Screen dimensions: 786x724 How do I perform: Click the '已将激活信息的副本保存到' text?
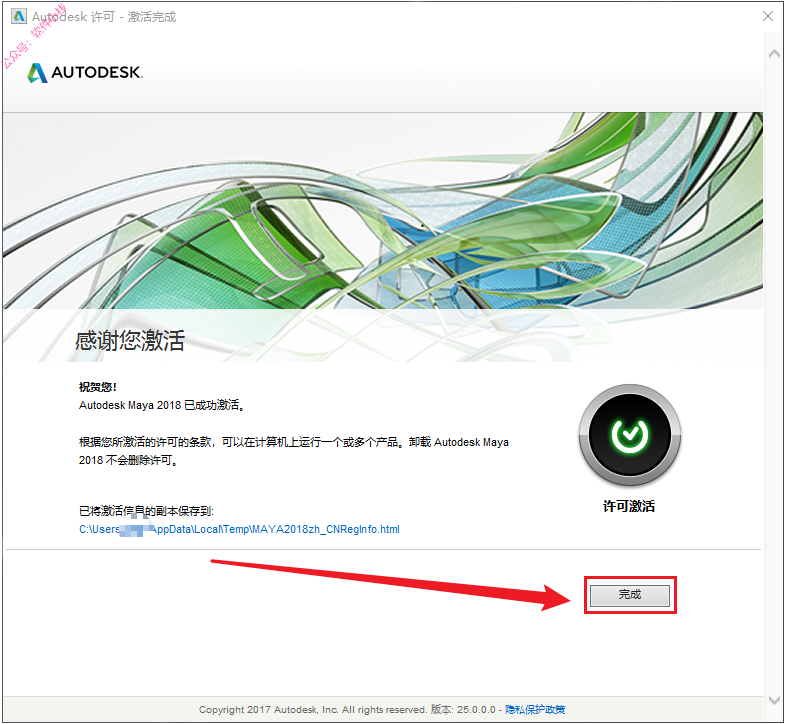pyautogui.click(x=146, y=511)
